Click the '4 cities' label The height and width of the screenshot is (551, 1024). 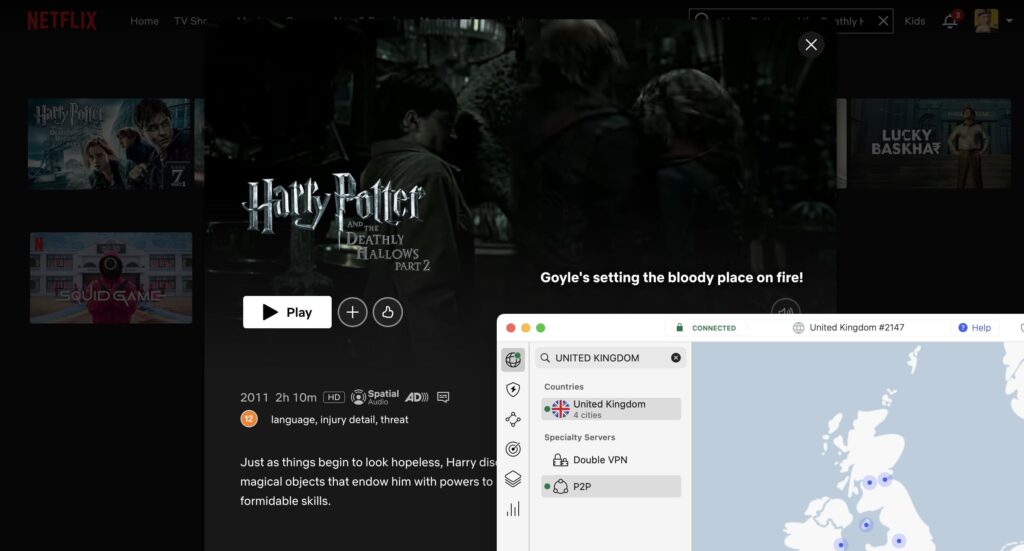pos(587,415)
